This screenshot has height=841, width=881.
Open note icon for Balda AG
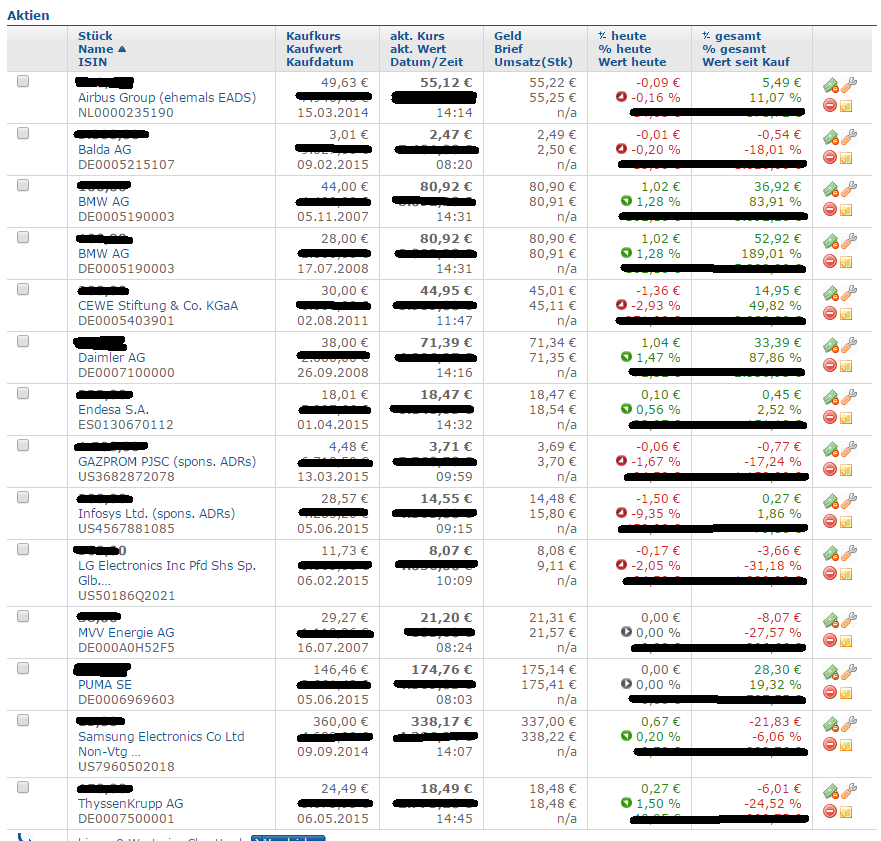coord(846,158)
